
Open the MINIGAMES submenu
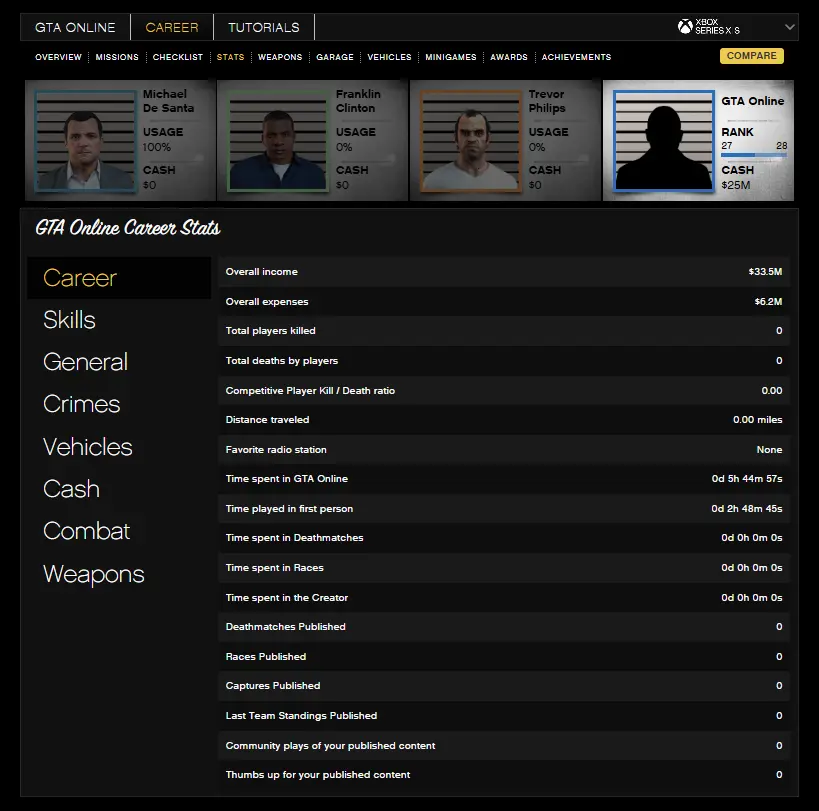[451, 57]
